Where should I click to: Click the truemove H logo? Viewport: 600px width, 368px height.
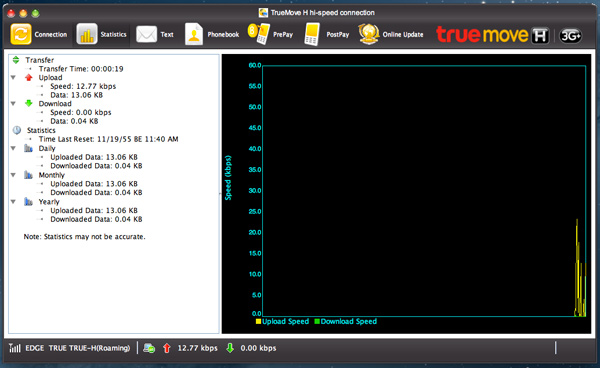pyautogui.click(x=493, y=35)
